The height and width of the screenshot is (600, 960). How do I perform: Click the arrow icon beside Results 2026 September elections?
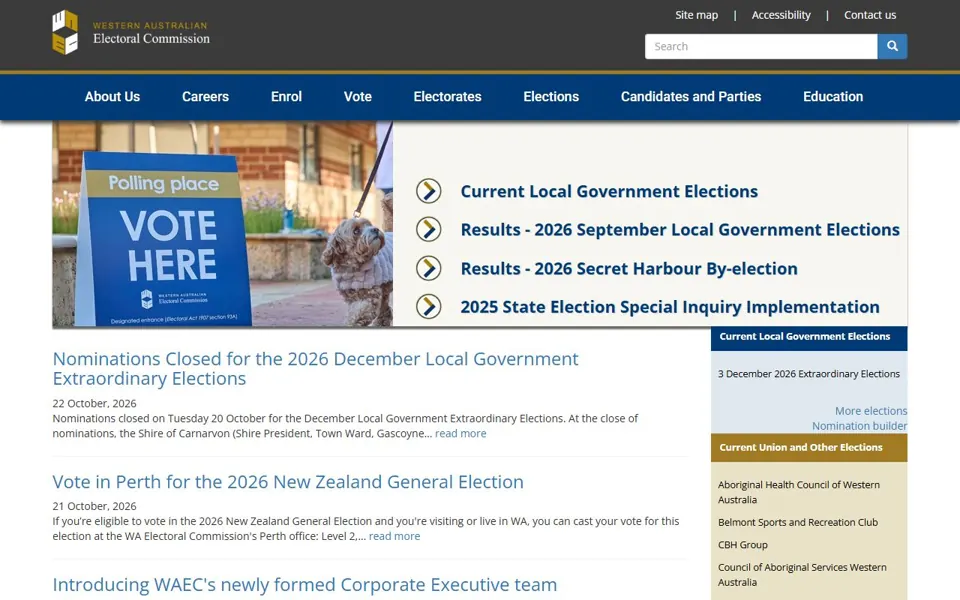pyautogui.click(x=429, y=230)
